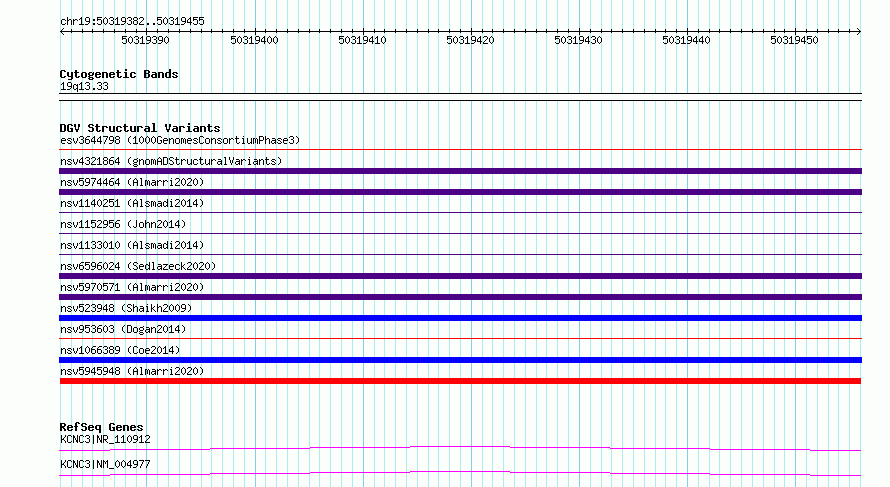Click the chr19:50319382..50319455 coordinate label
890x487 pixels.
point(132,22)
